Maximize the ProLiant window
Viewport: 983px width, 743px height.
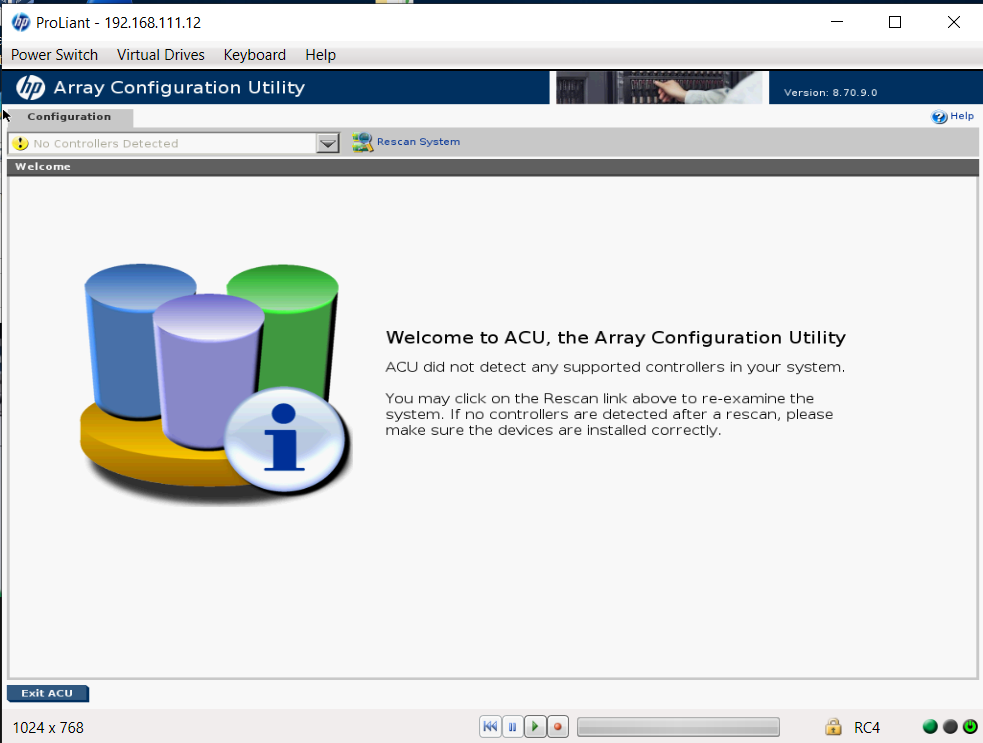pyautogui.click(x=895, y=23)
